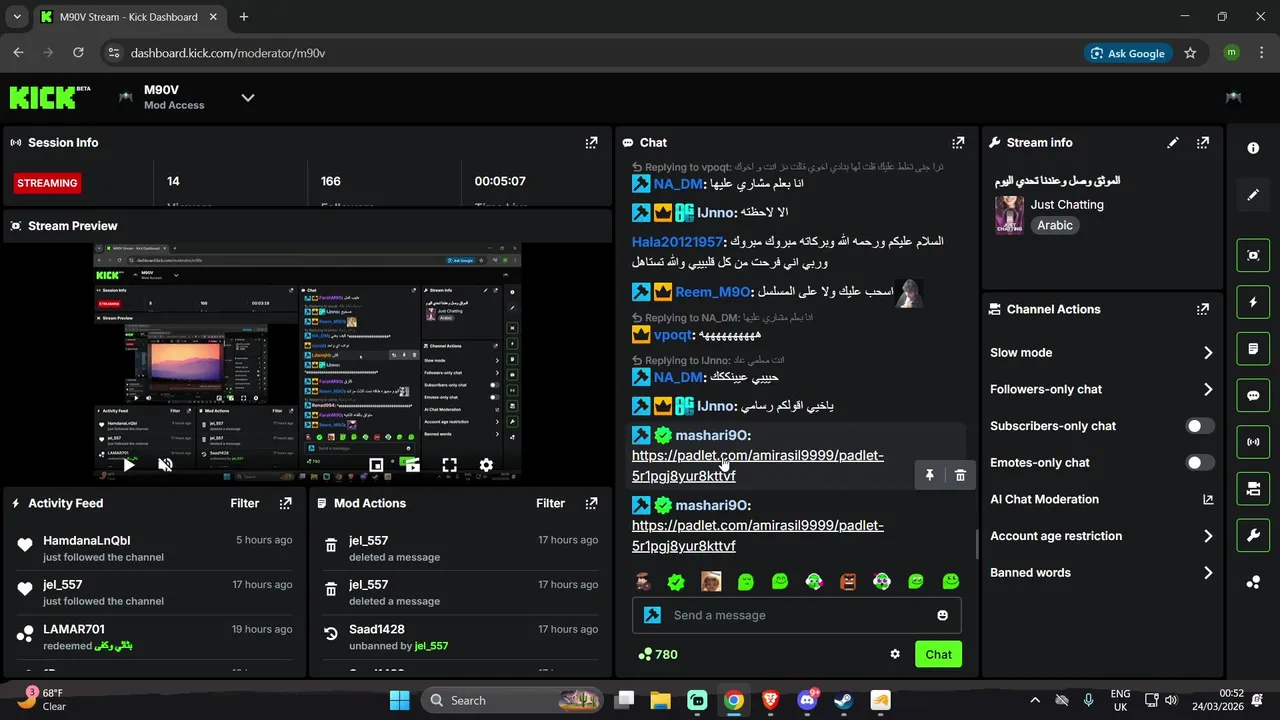Open chat settings gear icon
1280x720 pixels.
click(x=895, y=654)
